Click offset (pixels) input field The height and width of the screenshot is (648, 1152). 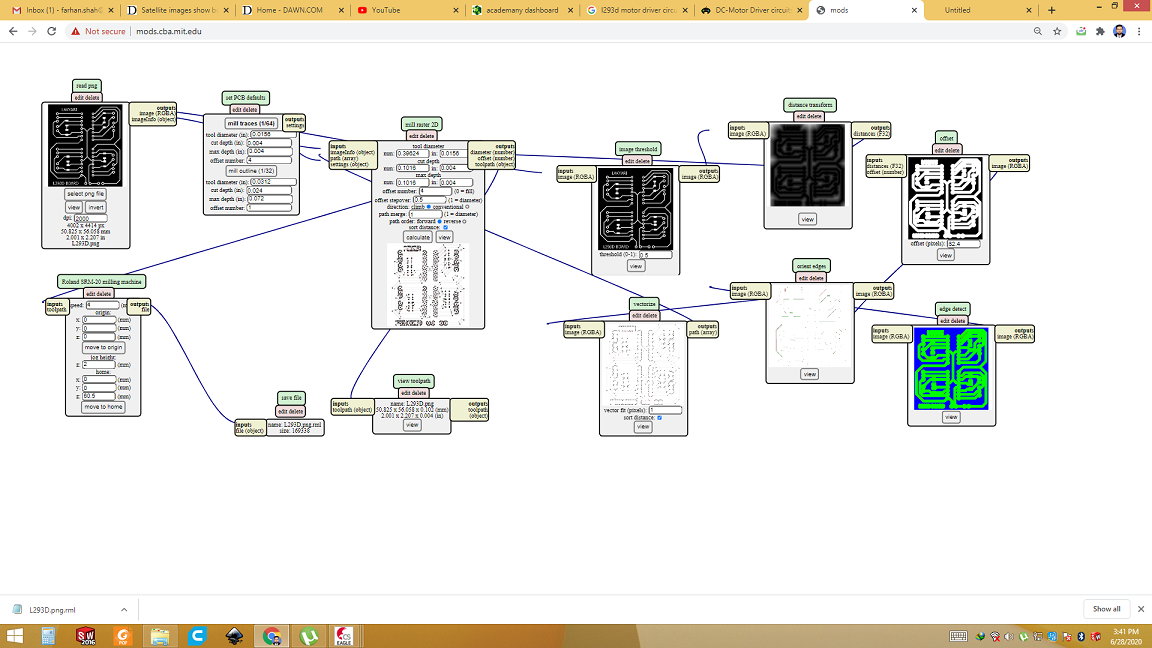[x=963, y=243]
